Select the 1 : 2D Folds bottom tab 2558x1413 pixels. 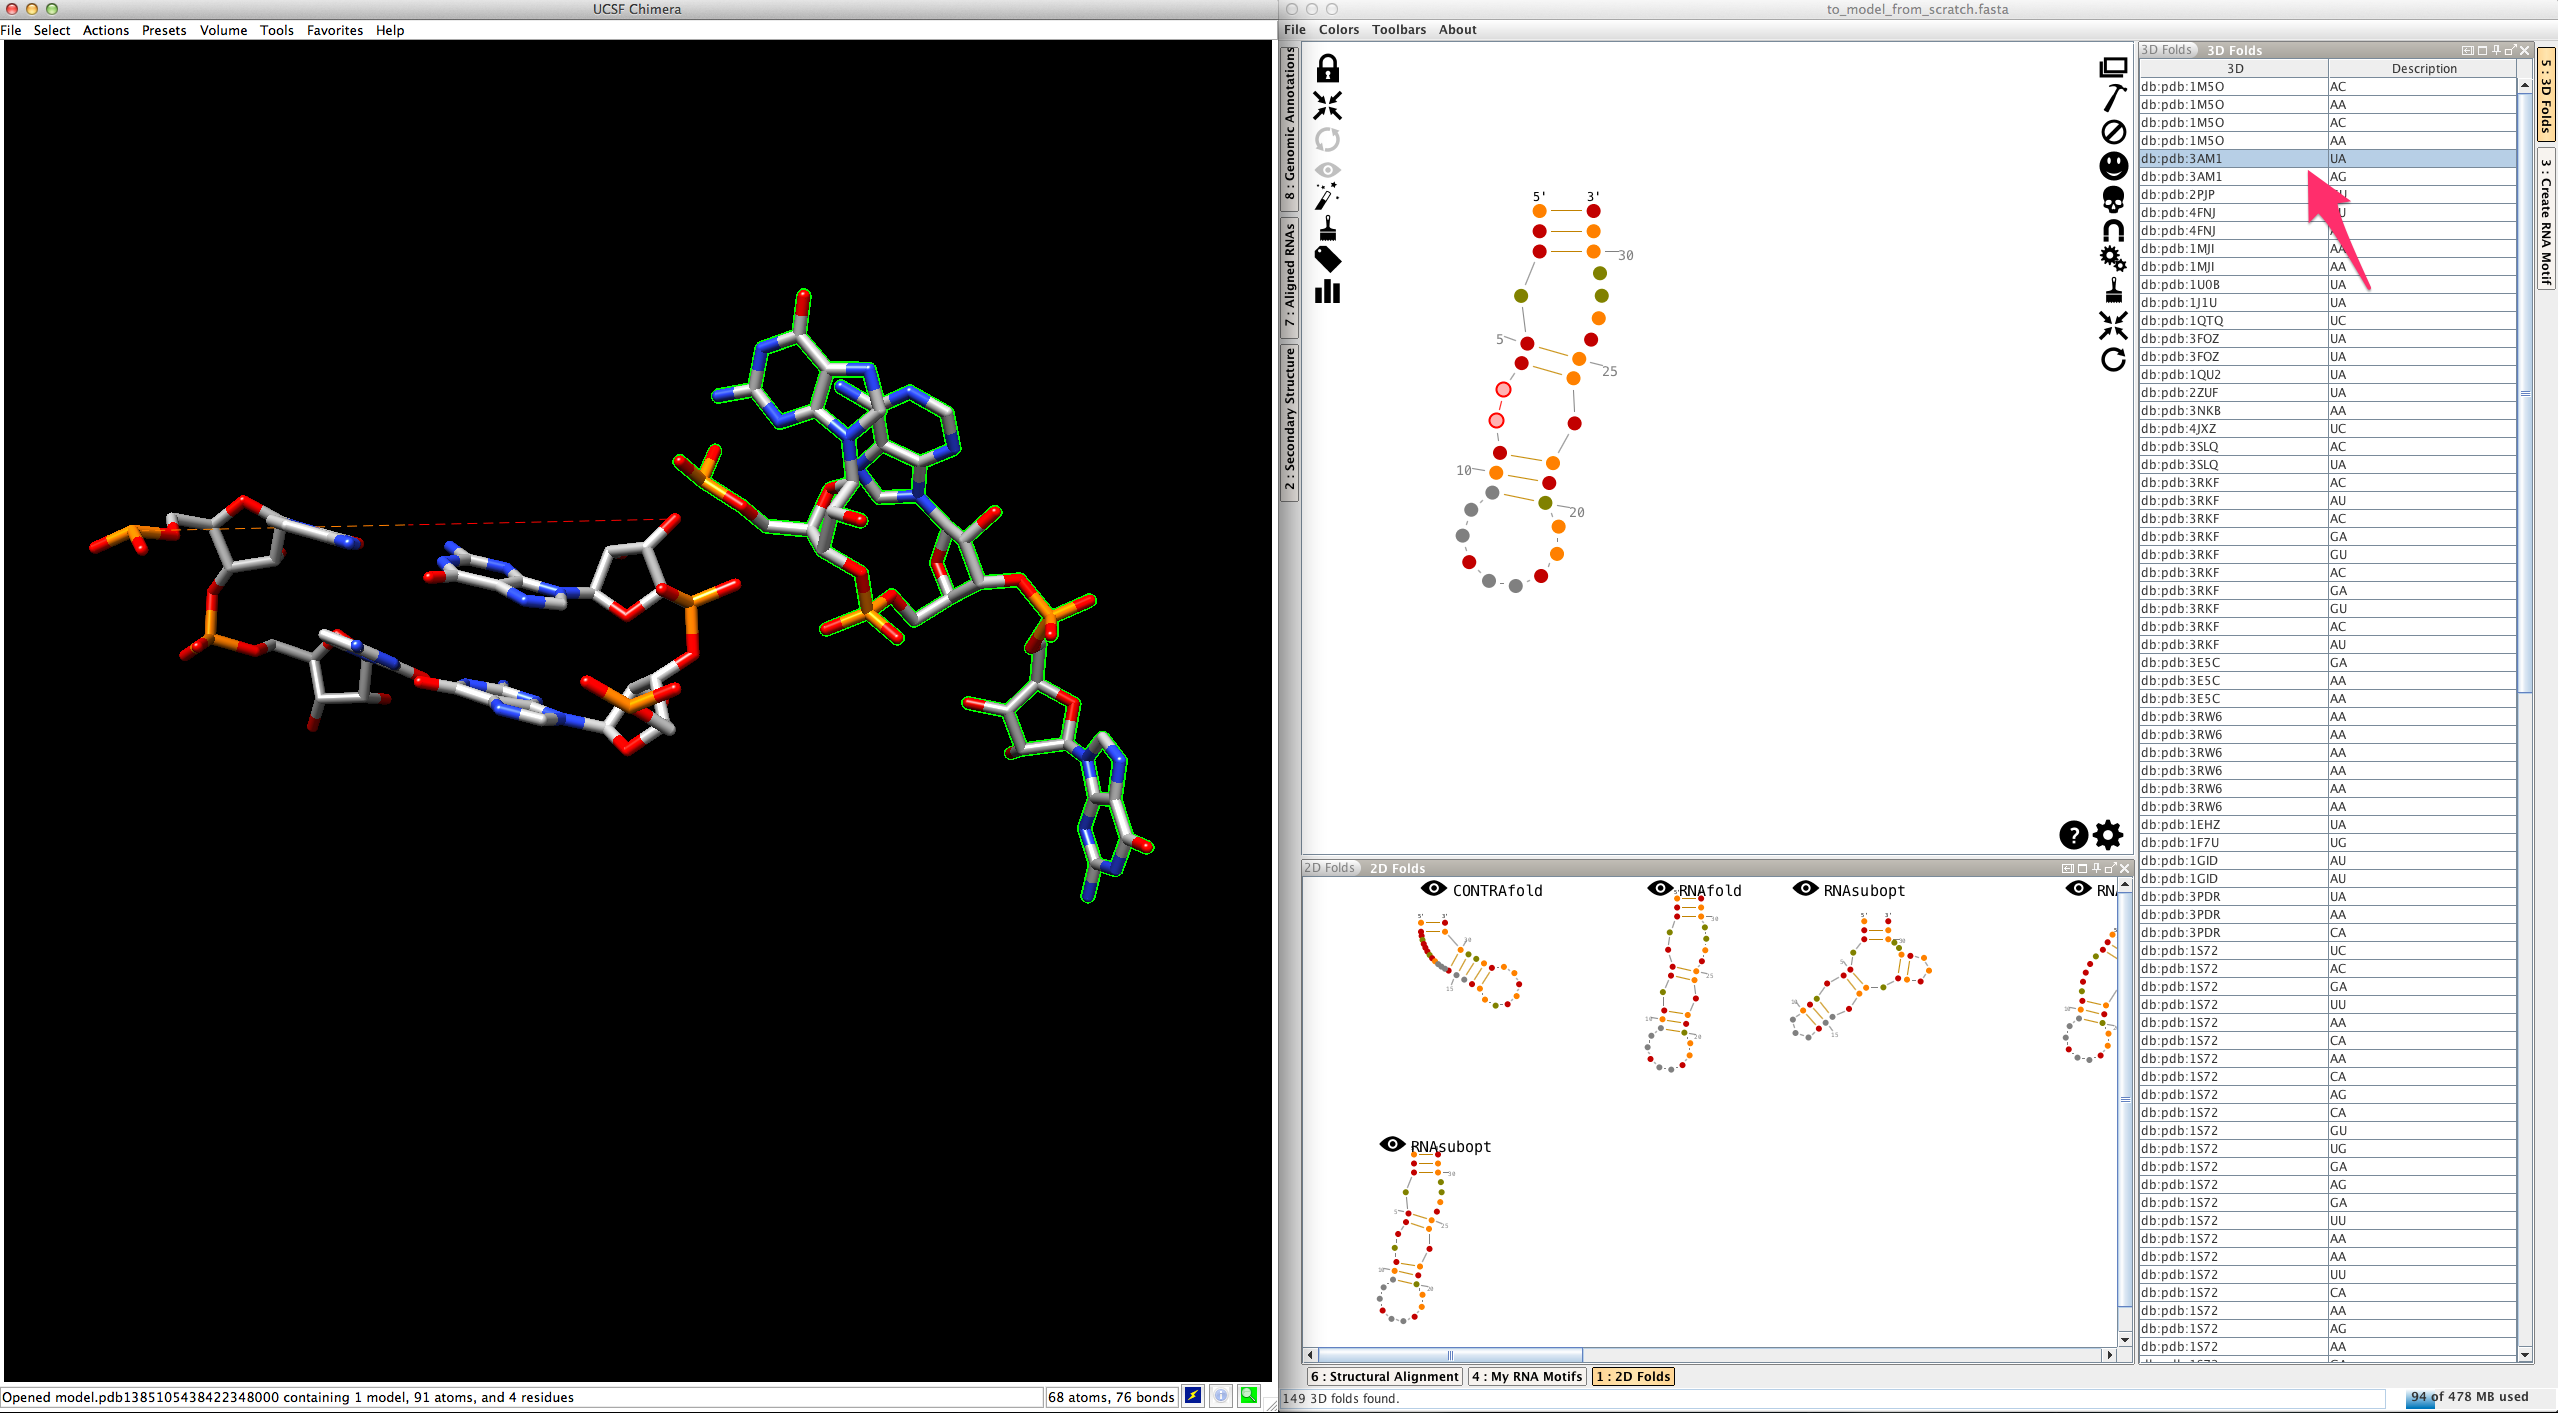tap(1633, 1376)
